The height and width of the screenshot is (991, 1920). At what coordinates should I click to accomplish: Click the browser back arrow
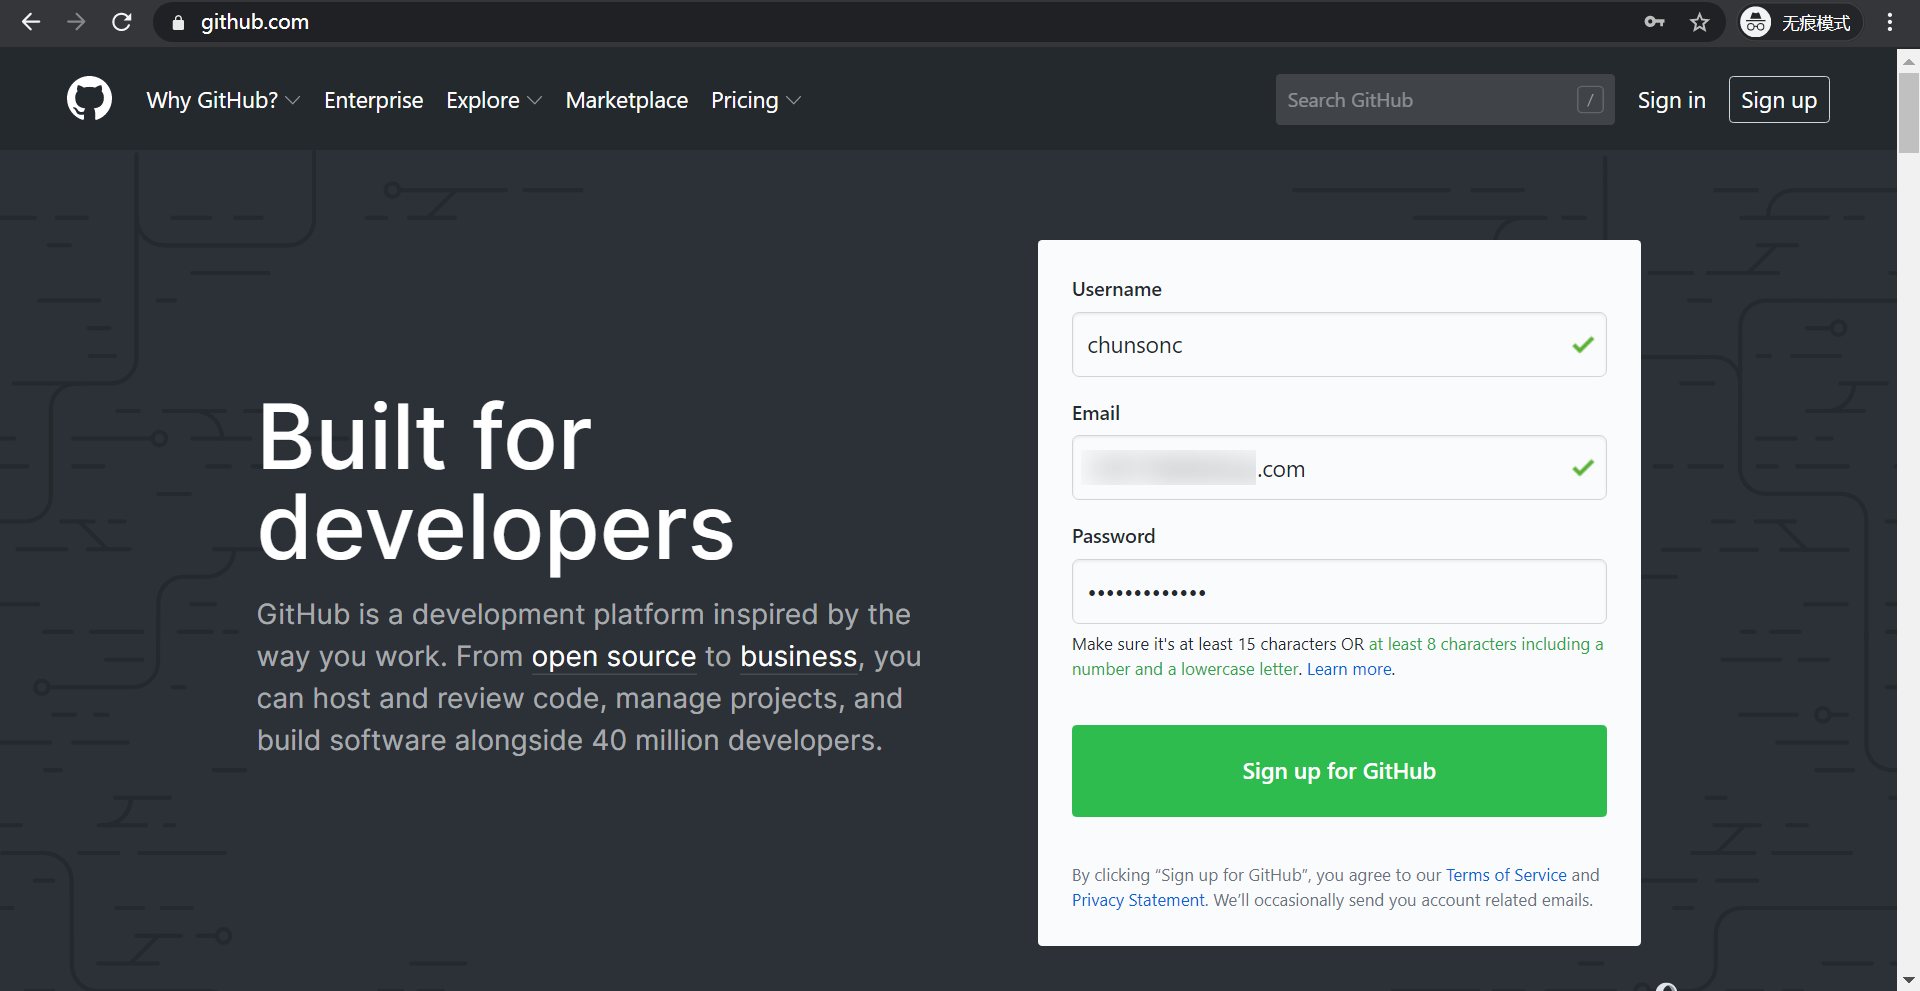point(31,22)
